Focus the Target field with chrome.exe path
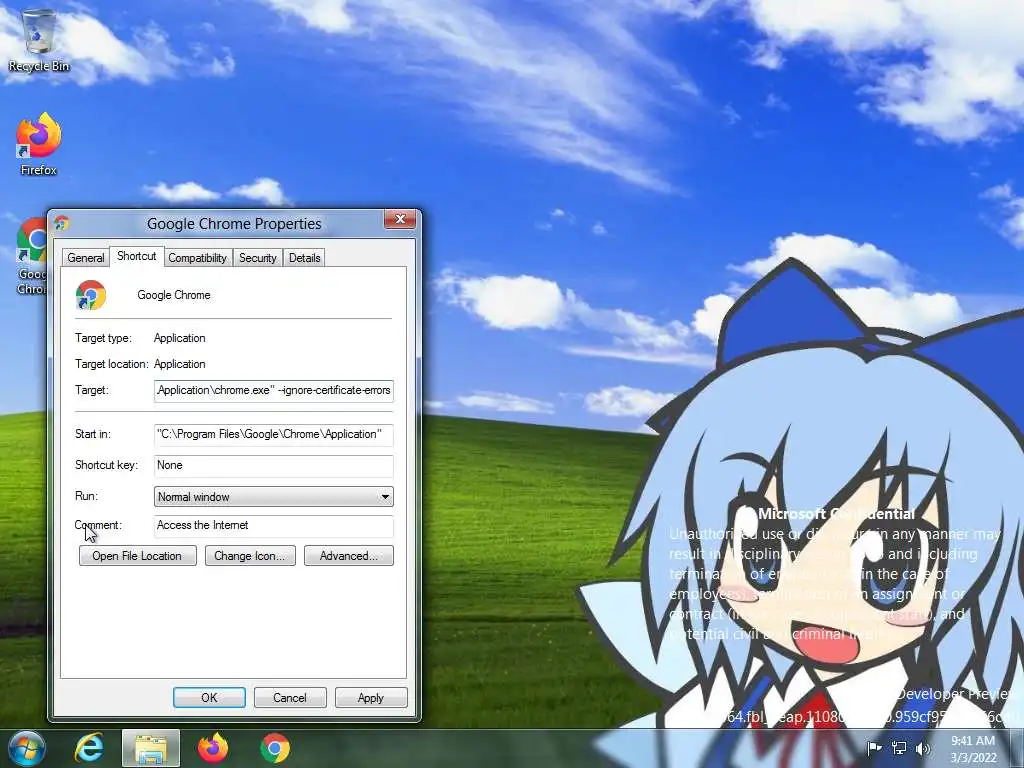 point(274,391)
